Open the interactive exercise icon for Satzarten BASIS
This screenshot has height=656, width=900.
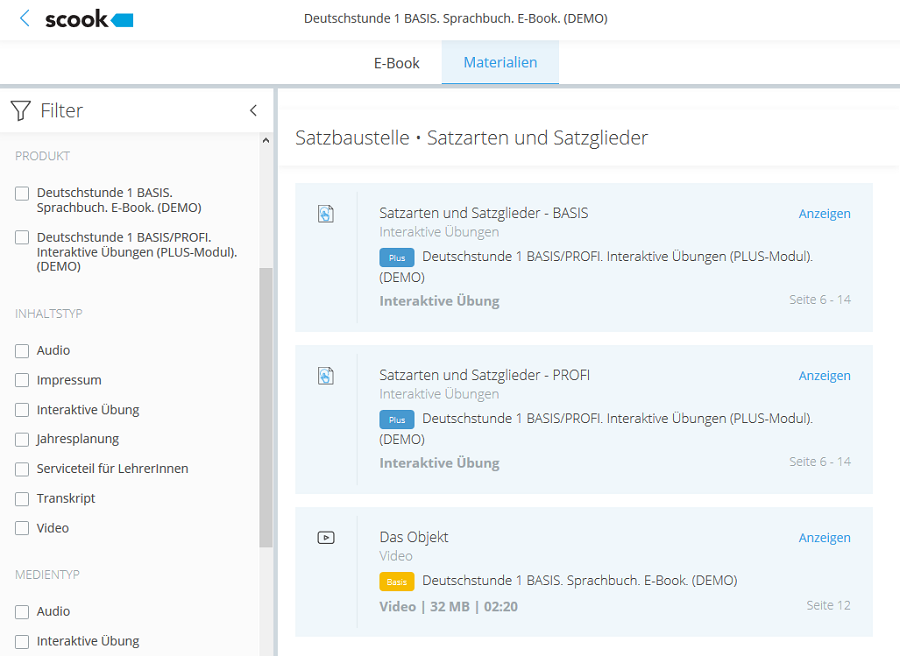325,214
